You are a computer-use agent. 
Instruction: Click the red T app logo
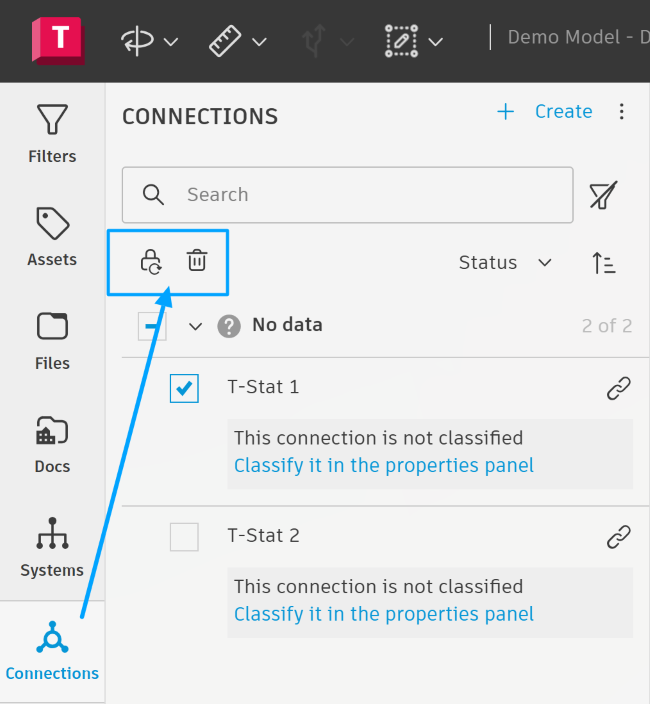pos(57,40)
